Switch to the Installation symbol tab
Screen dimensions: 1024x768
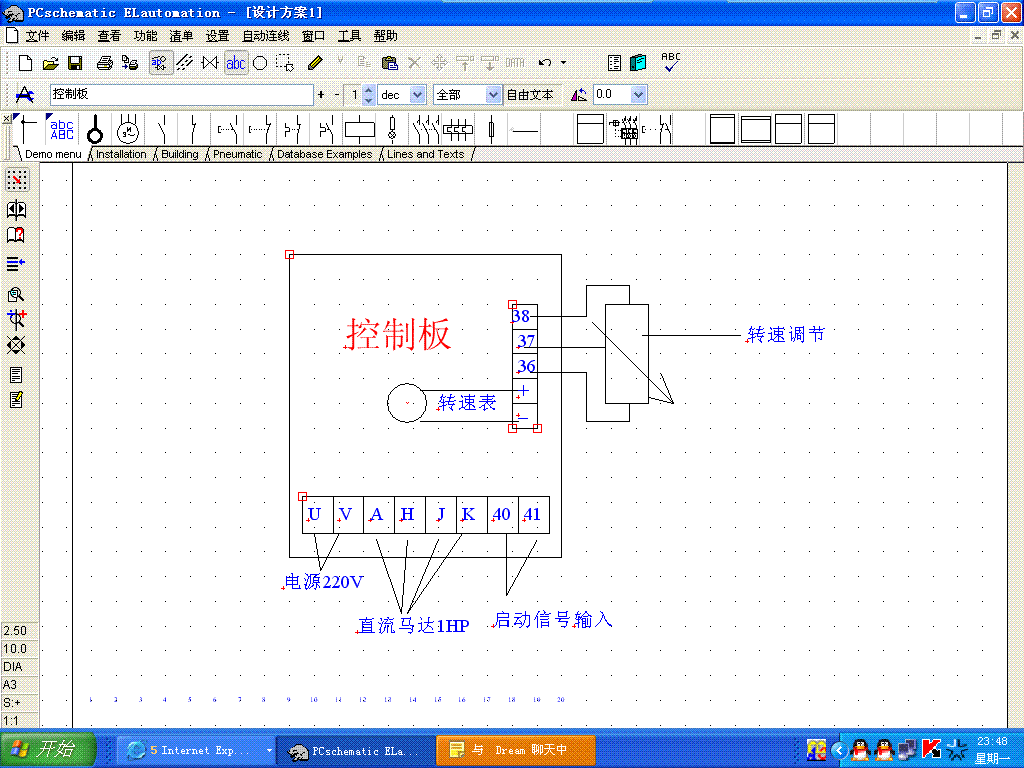[121, 154]
